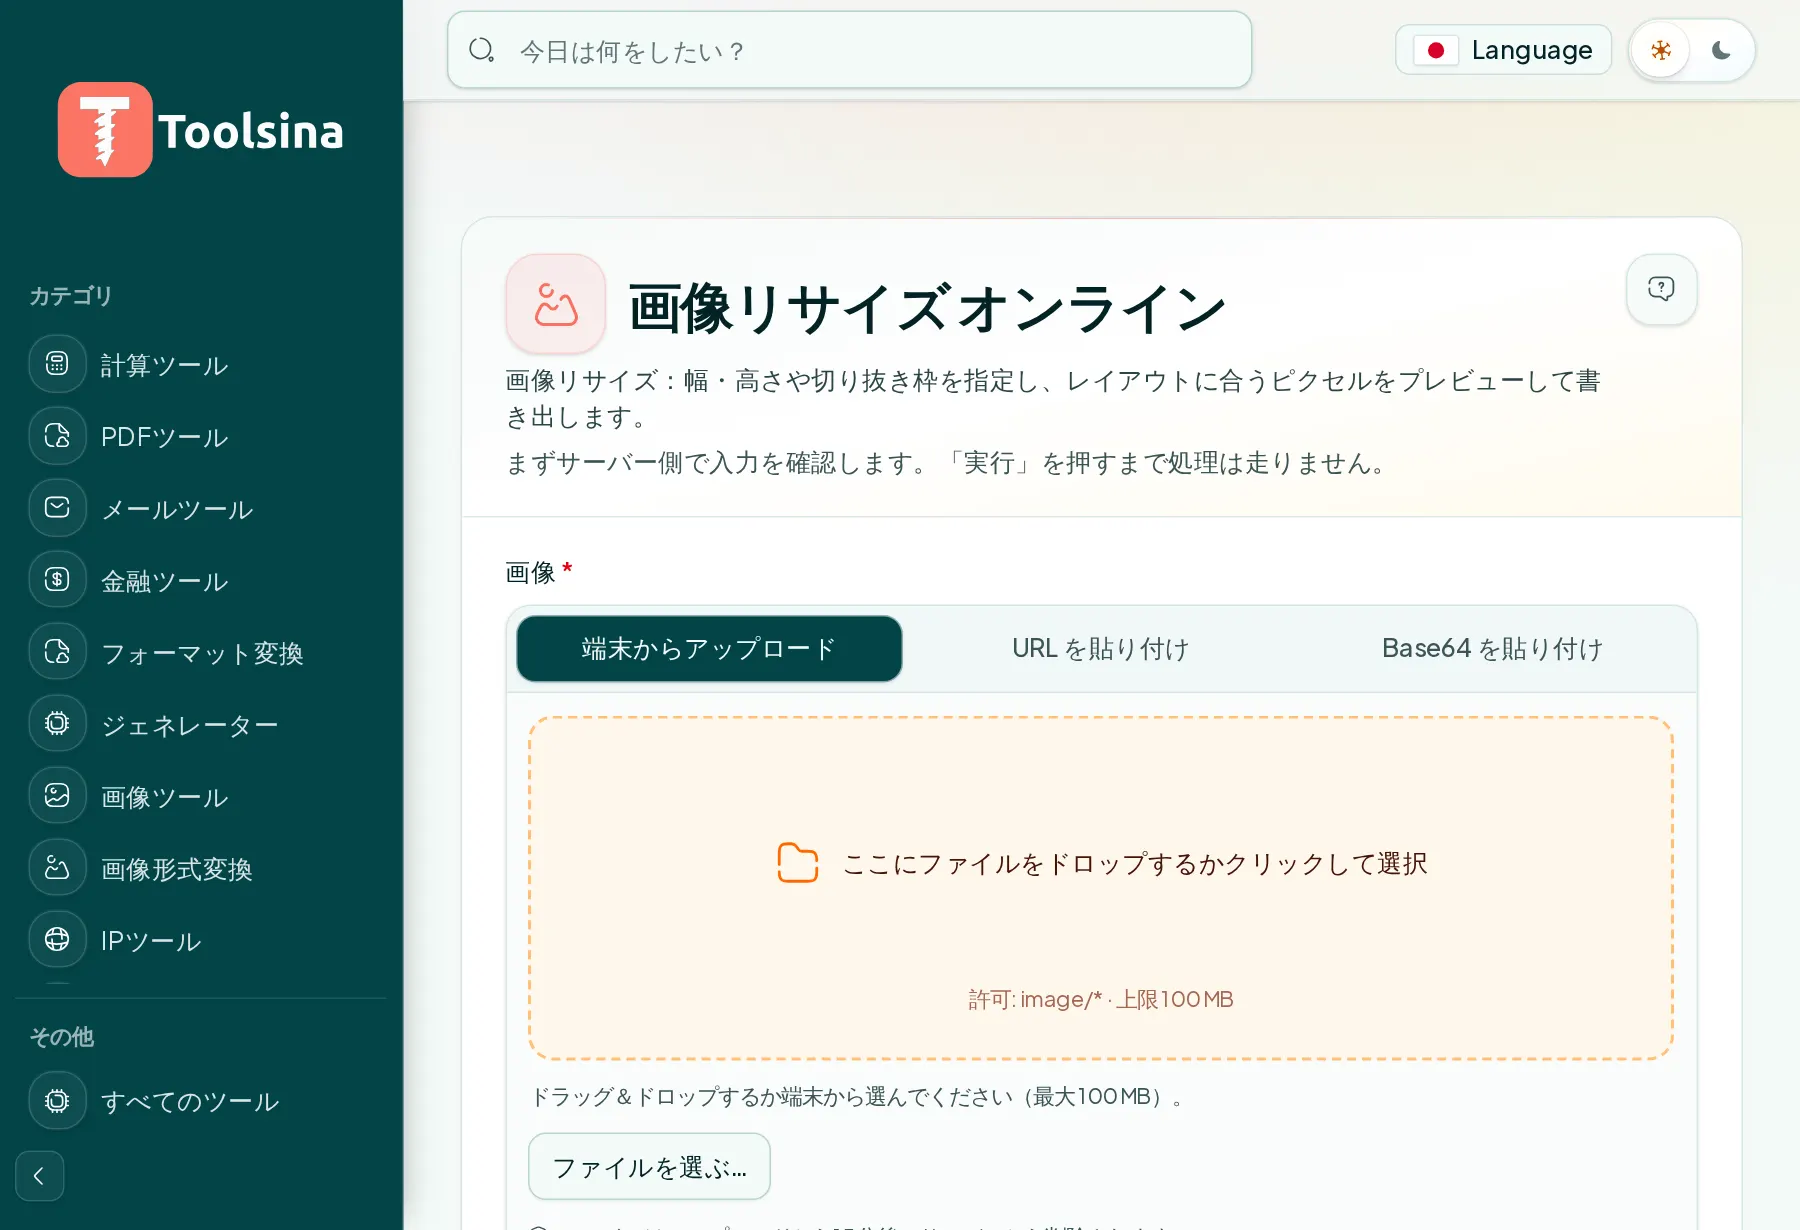This screenshot has height=1230, width=1800.
Task: Click the ドラッグ＆ドロップするか hint text
Action: pyautogui.click(x=856, y=1097)
